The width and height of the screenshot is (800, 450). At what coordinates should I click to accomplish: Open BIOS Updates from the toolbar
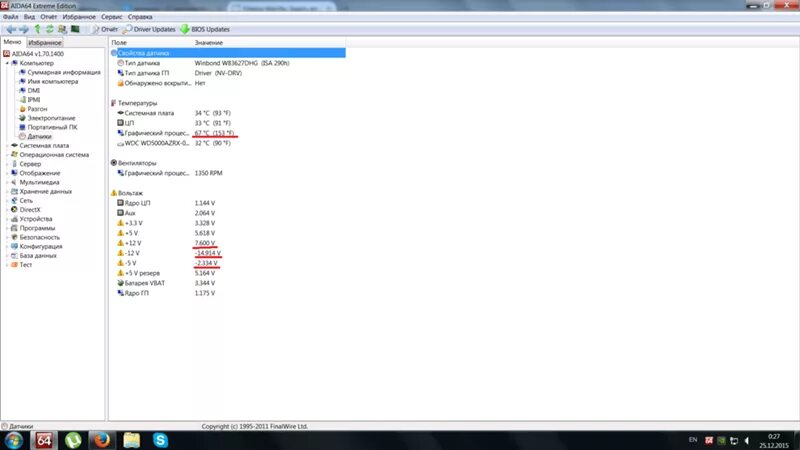click(x=205, y=30)
